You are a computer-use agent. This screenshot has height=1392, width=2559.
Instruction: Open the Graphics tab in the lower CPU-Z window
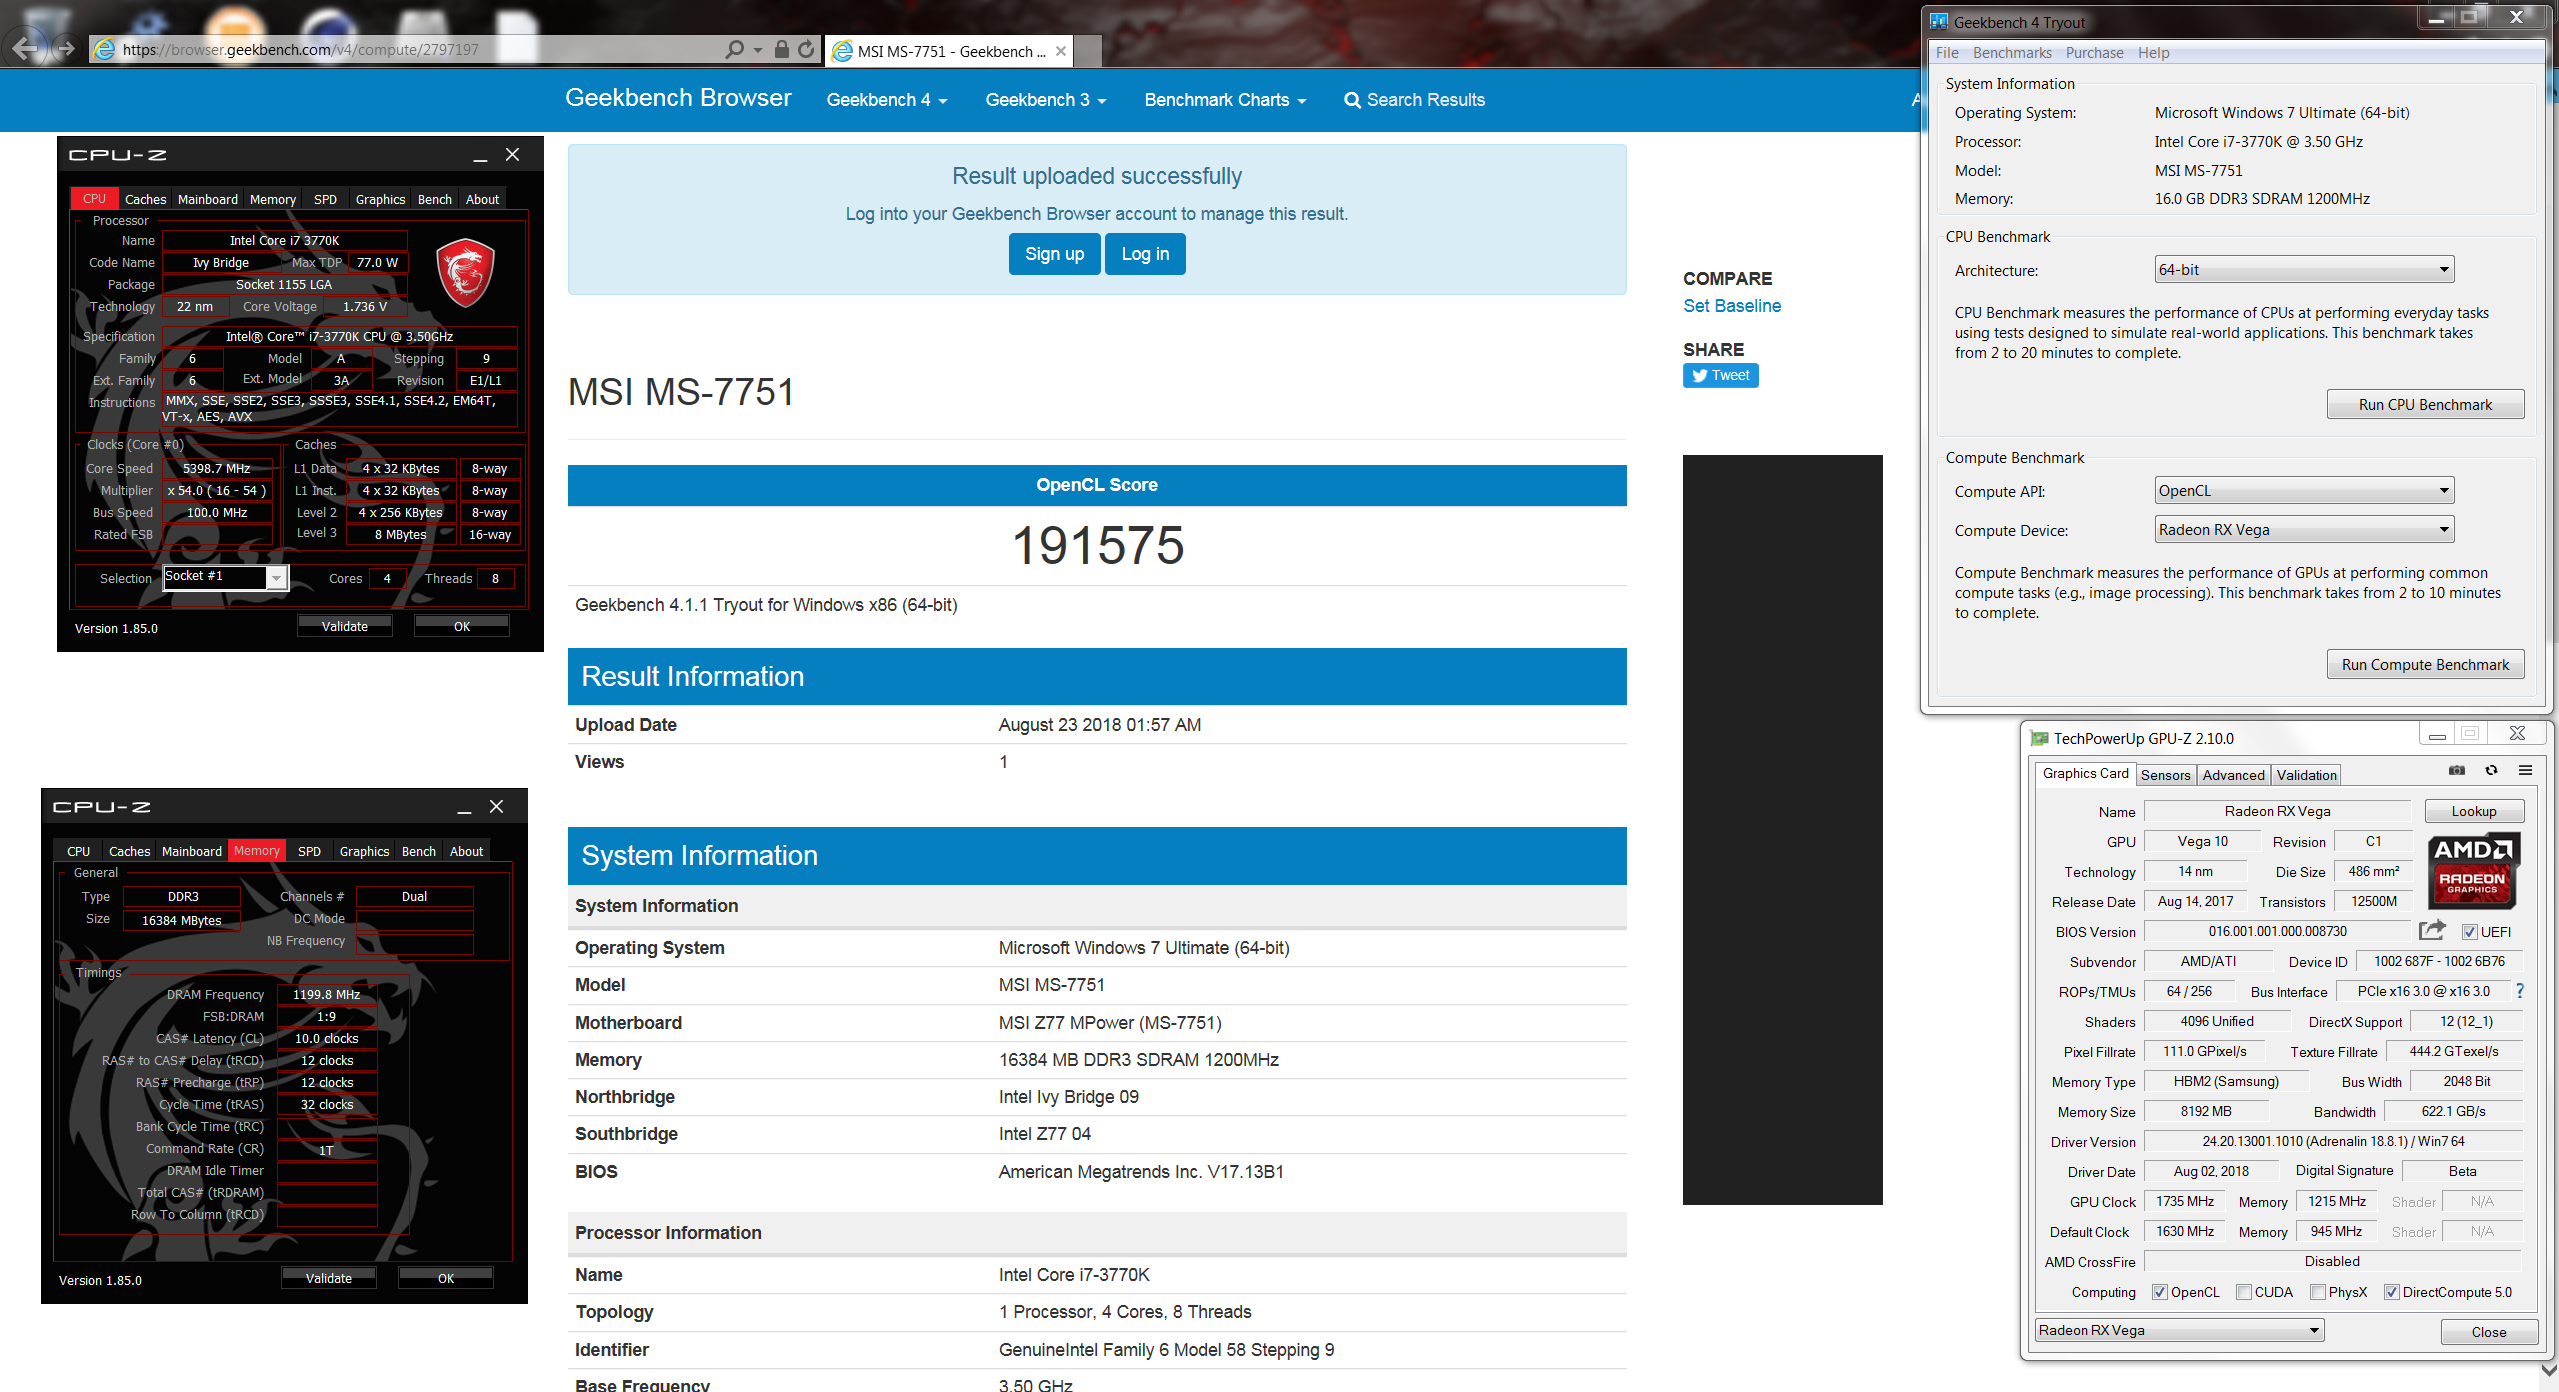[364, 851]
